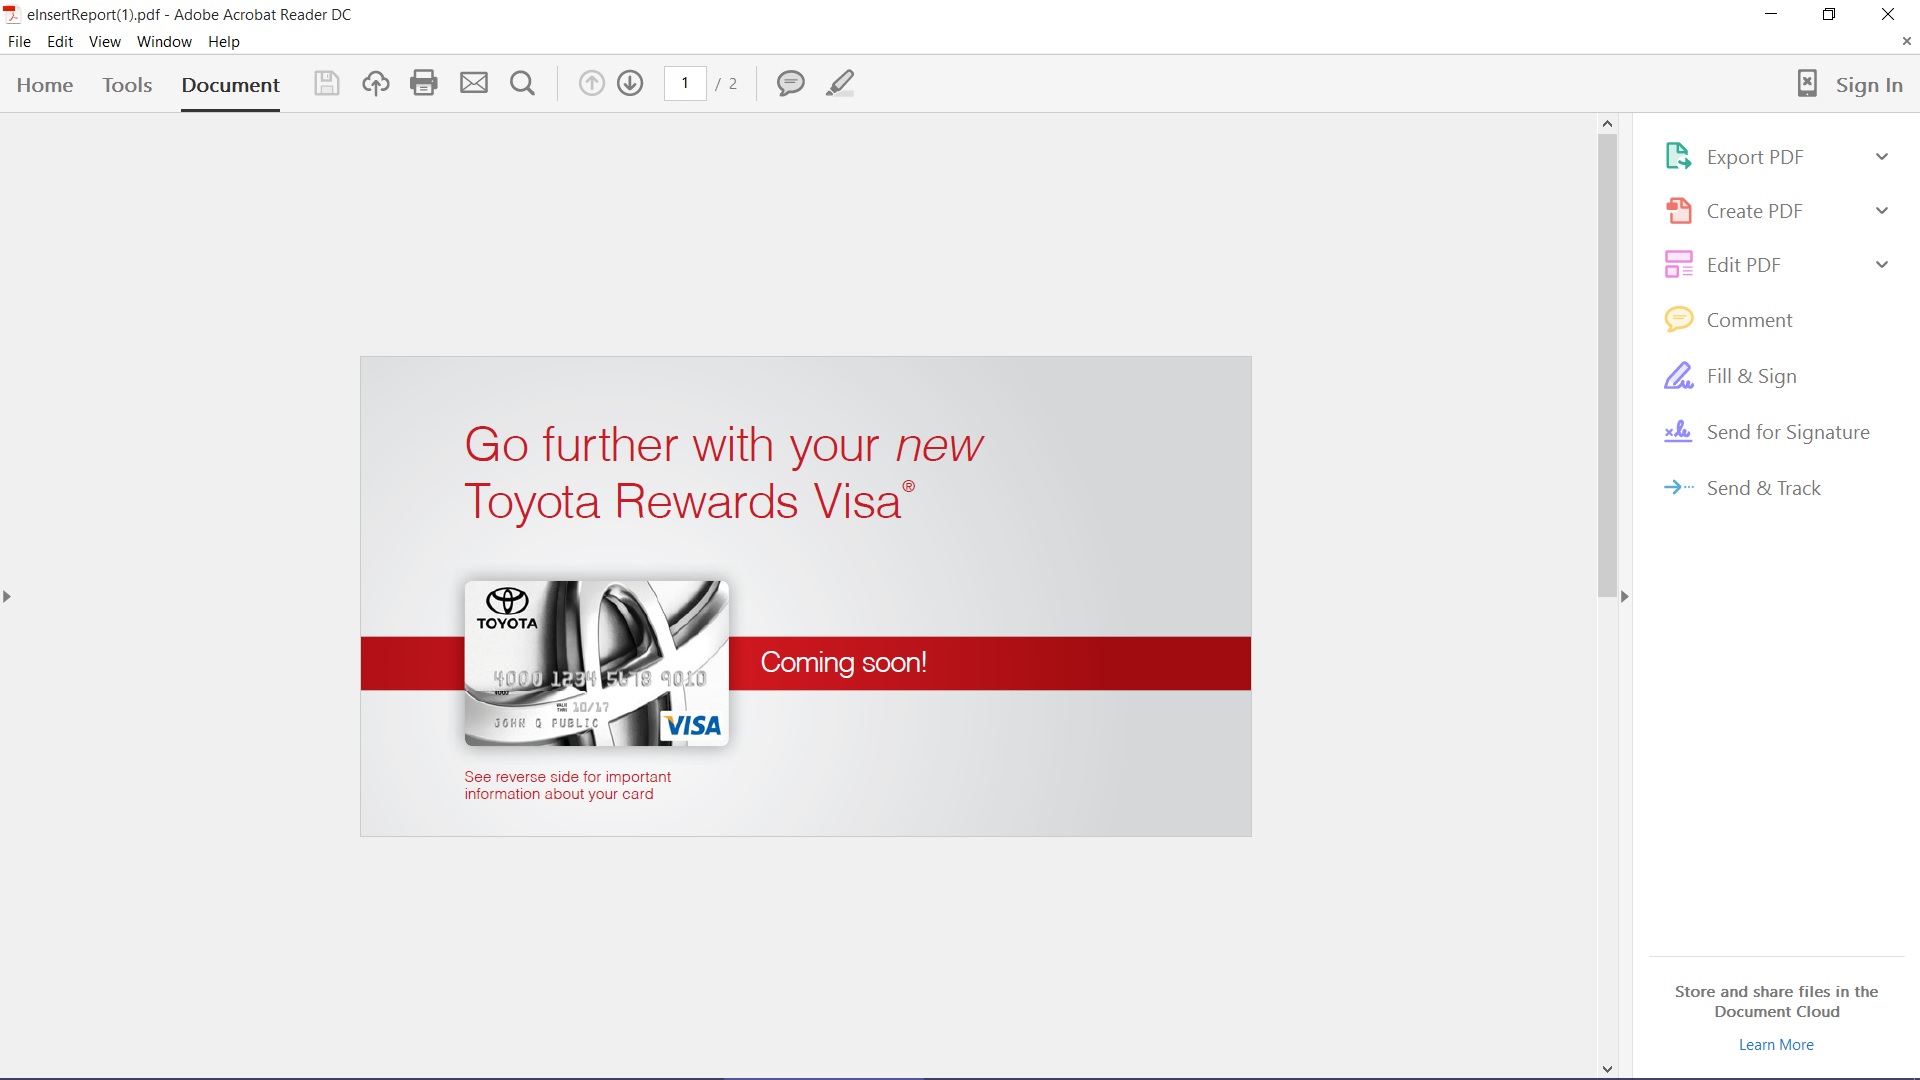This screenshot has height=1080, width=1920.
Task: Click the cloud upload icon
Action: [375, 83]
